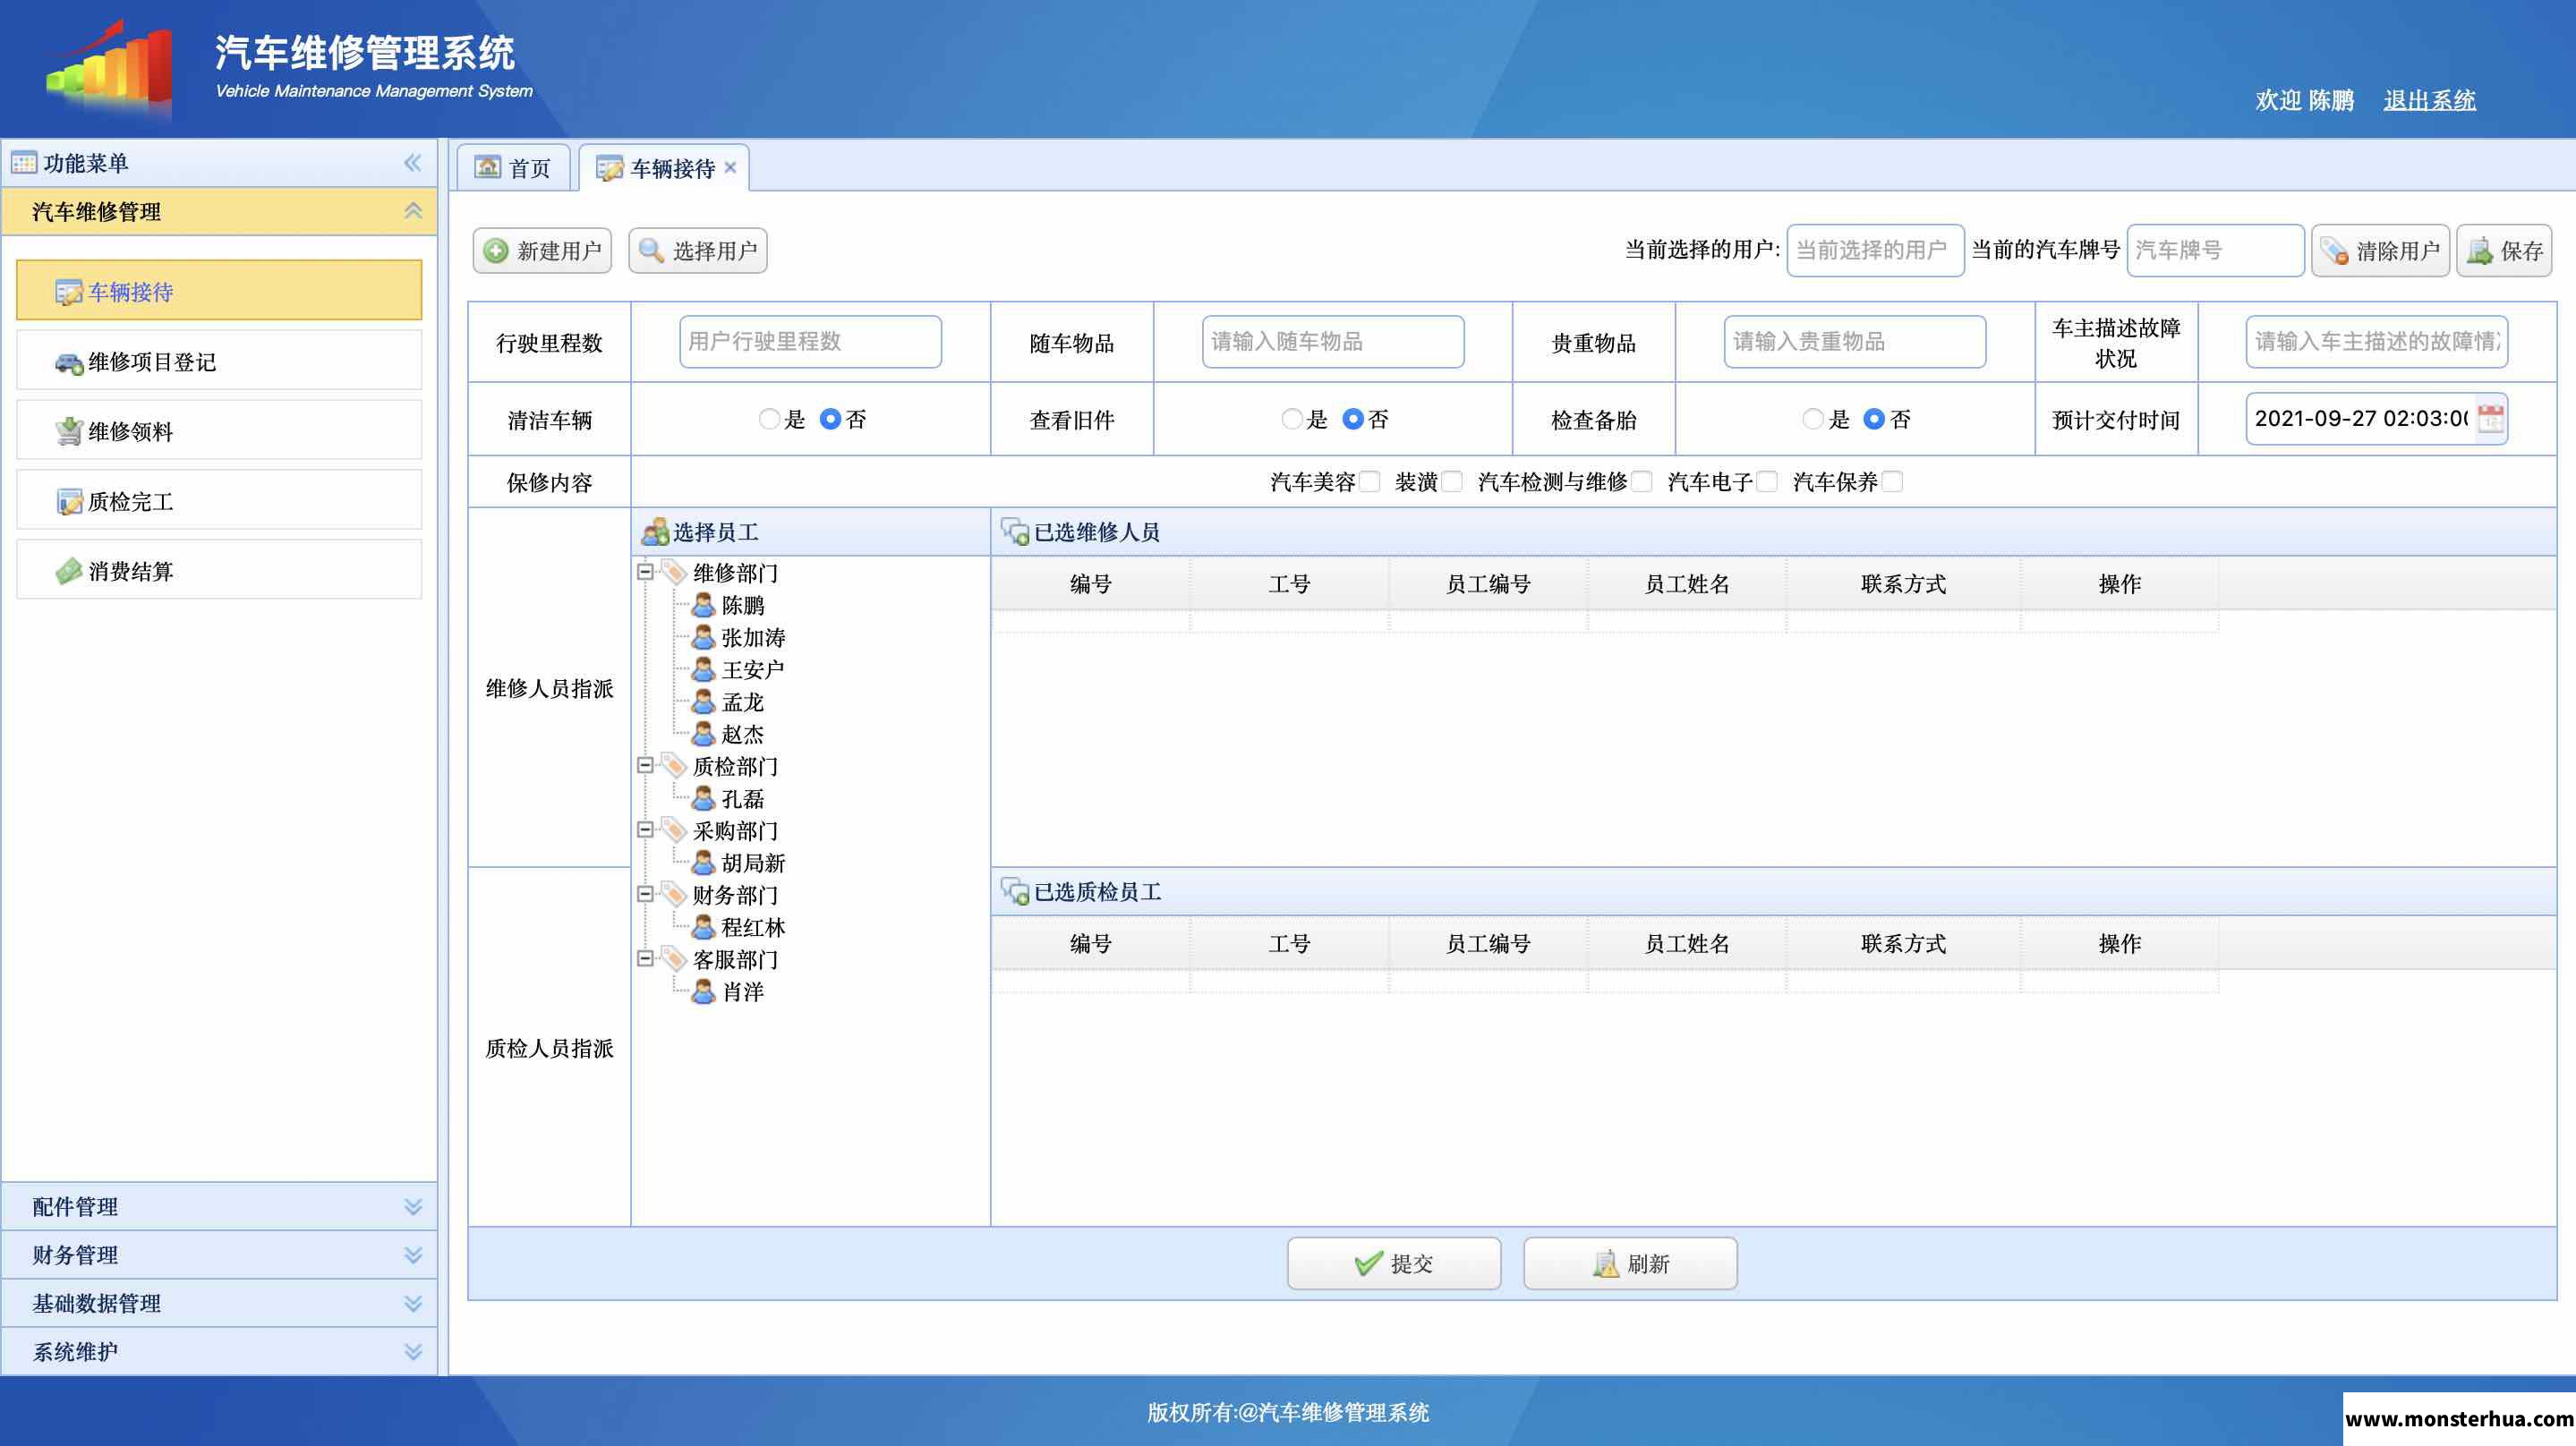The image size is (2576, 1446).
Task: Click the 孔磊 employee icon
Action: (703, 798)
